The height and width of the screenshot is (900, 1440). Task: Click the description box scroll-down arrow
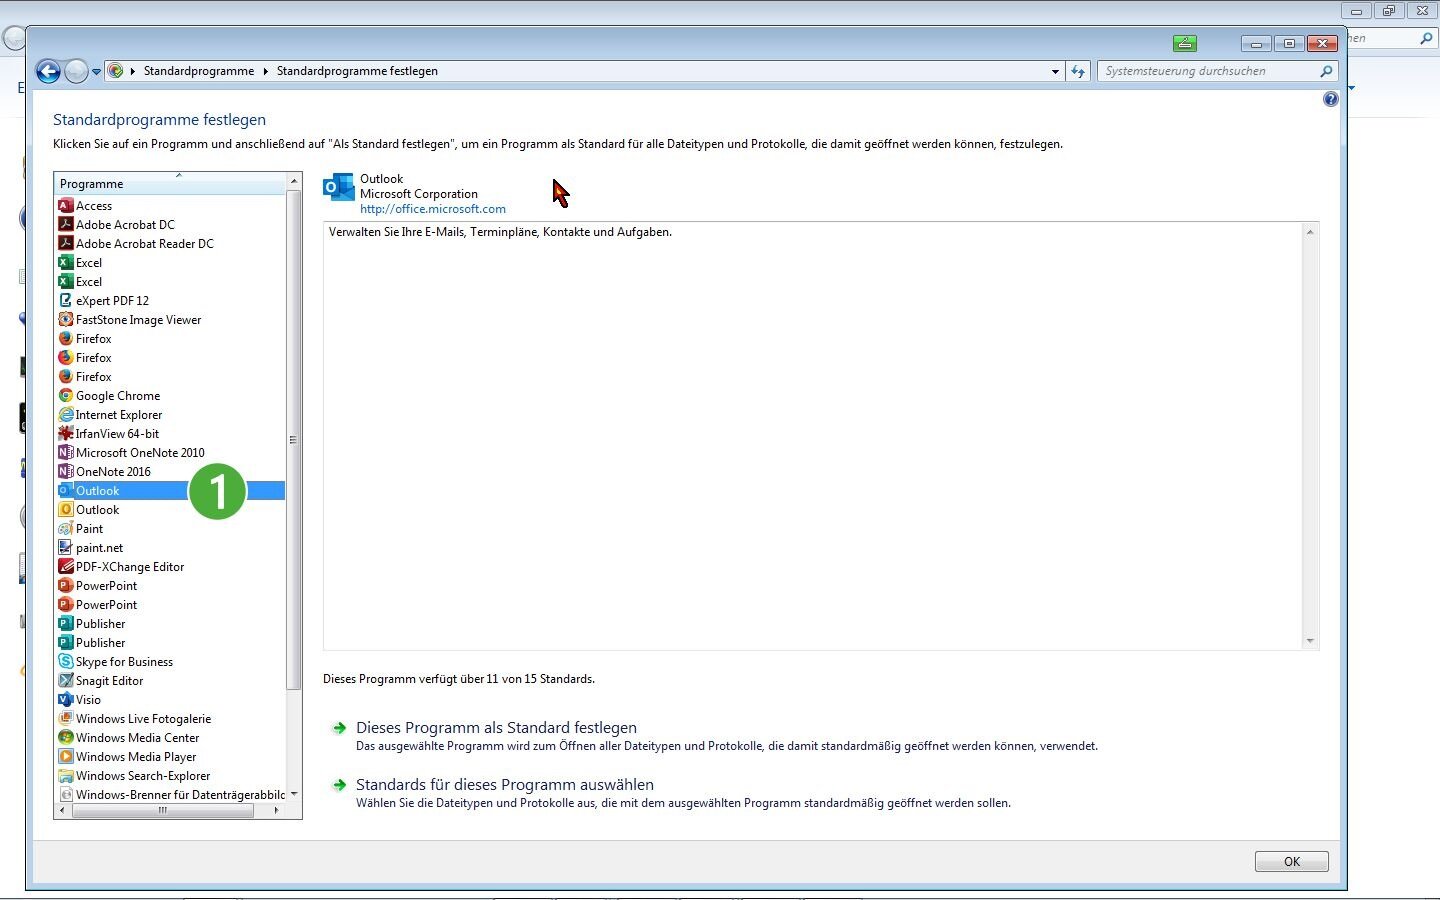[1310, 641]
